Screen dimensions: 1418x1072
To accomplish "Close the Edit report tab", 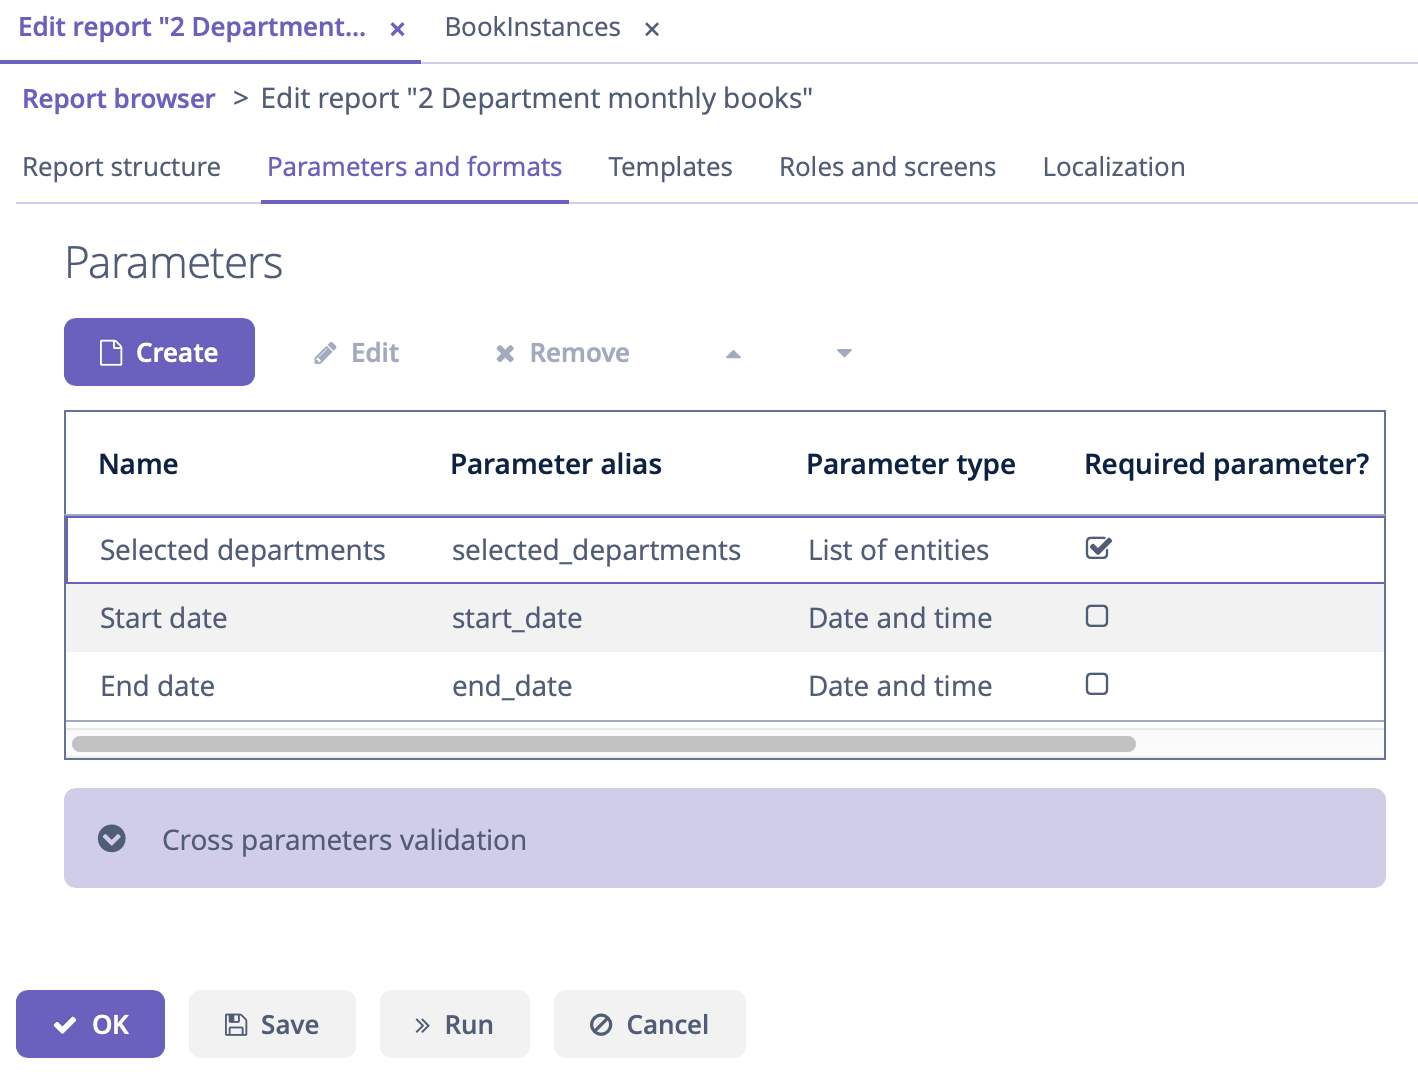I will (397, 29).
